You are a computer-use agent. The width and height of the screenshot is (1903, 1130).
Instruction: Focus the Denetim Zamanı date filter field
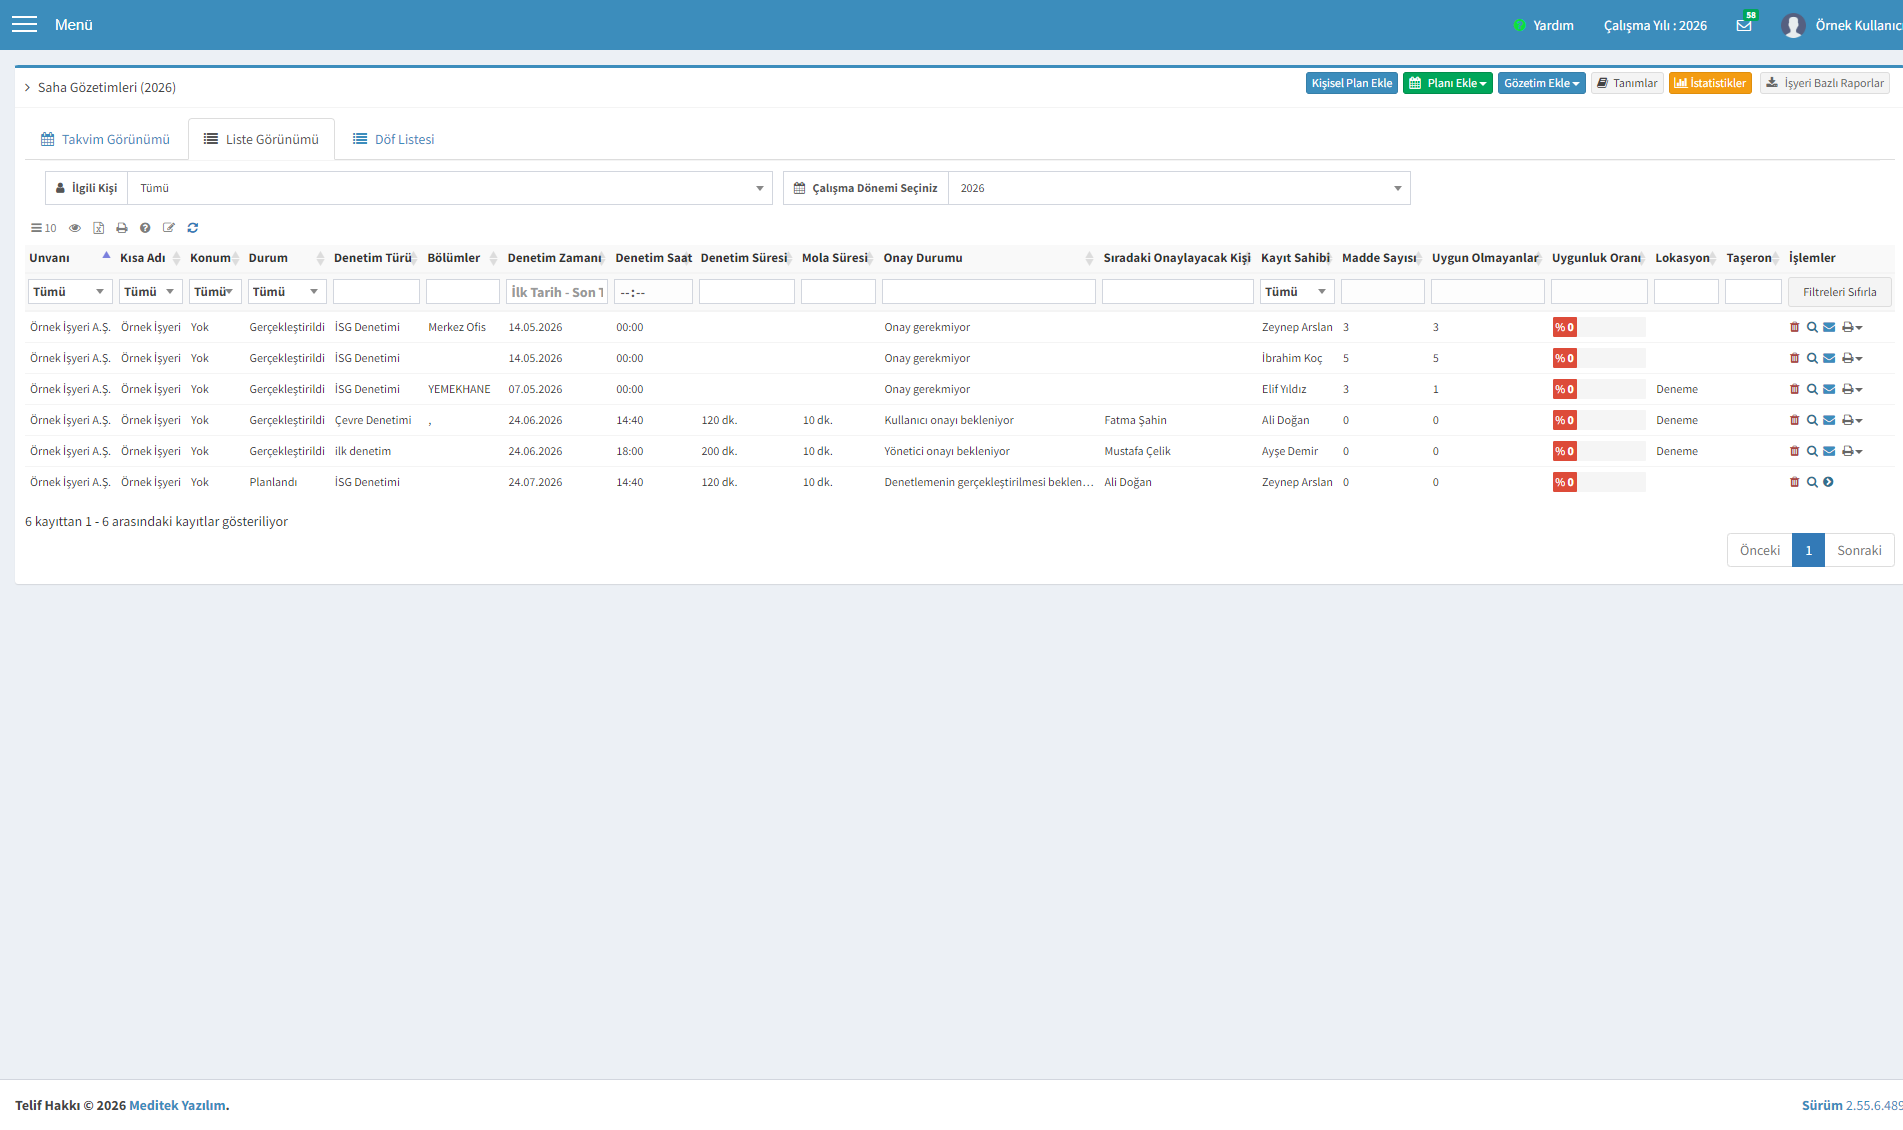[557, 292]
